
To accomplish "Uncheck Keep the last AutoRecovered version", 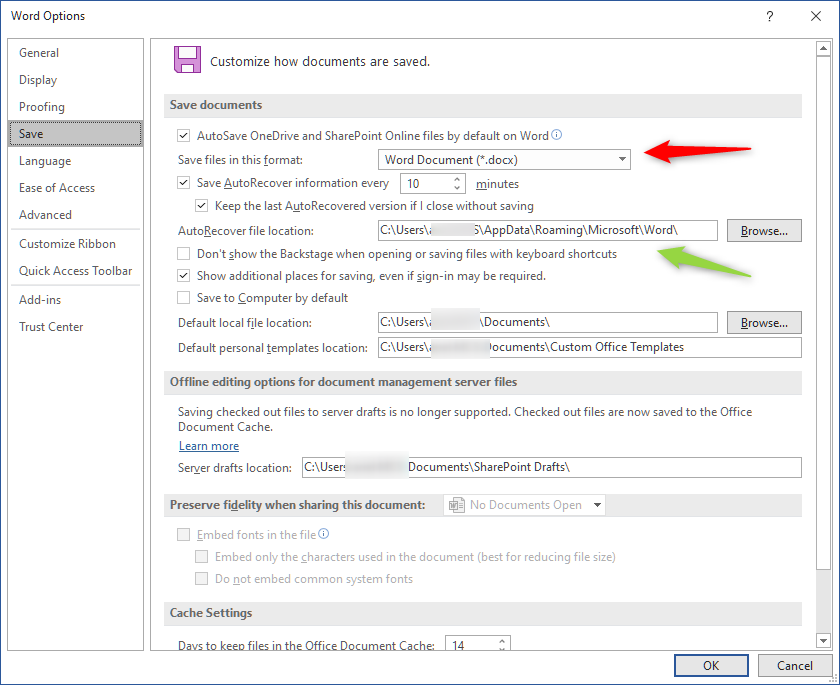I will point(201,206).
